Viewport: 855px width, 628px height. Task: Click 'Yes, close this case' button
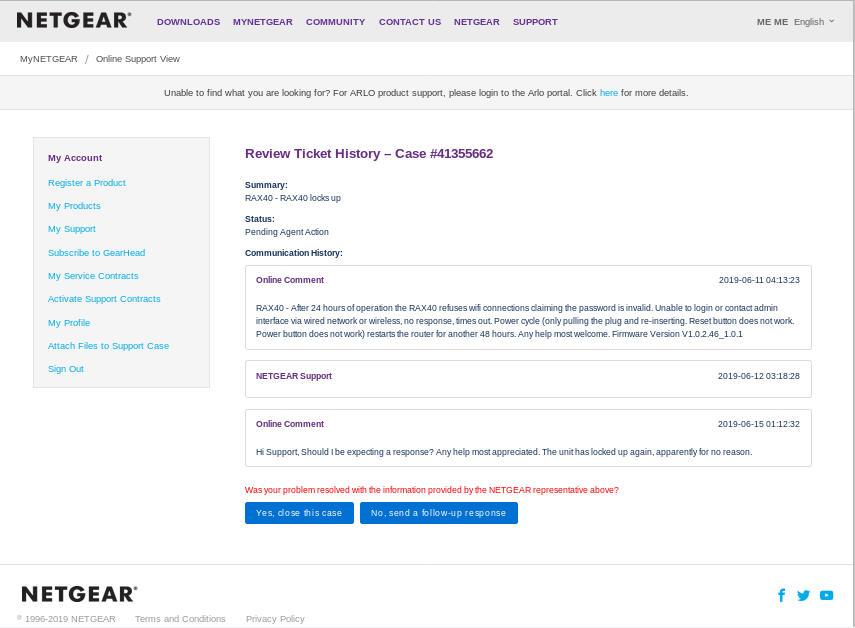[299, 513]
